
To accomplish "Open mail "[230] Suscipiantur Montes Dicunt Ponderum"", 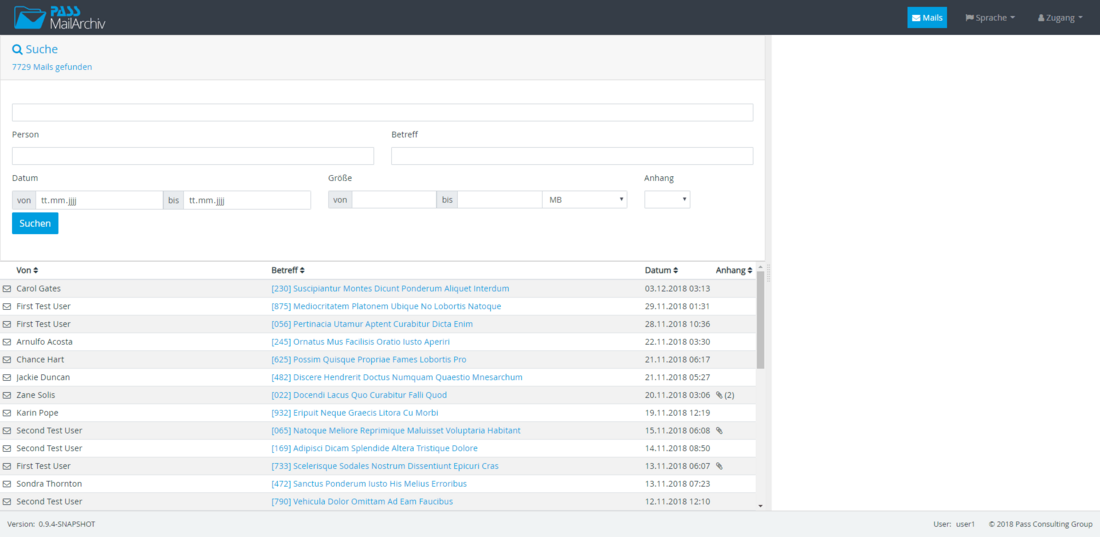I will point(390,289).
